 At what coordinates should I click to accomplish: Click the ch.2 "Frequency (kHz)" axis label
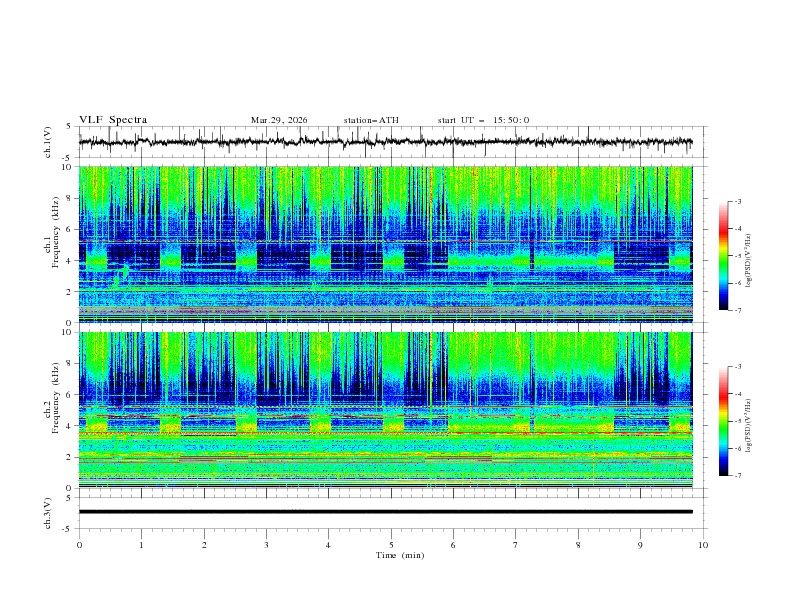click(x=56, y=397)
